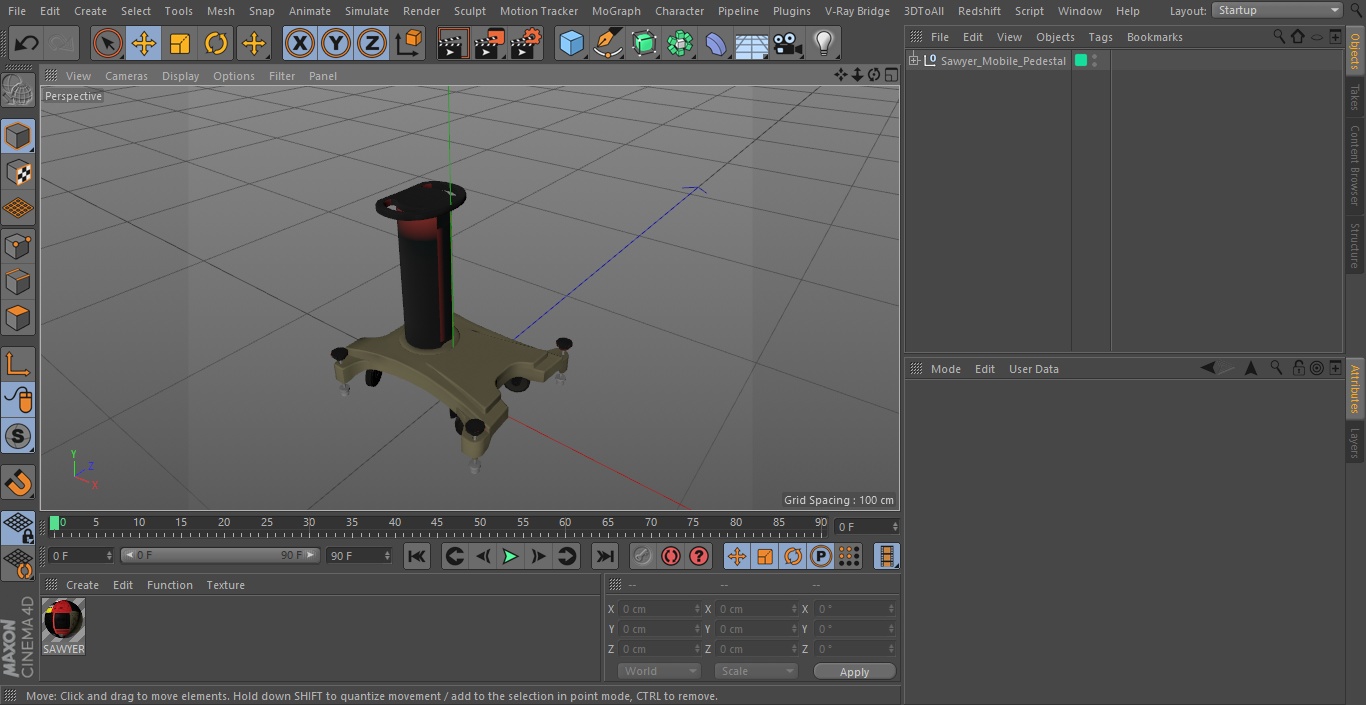This screenshot has width=1366, height=705.
Task: Render the current view
Action: pyautogui.click(x=452, y=43)
